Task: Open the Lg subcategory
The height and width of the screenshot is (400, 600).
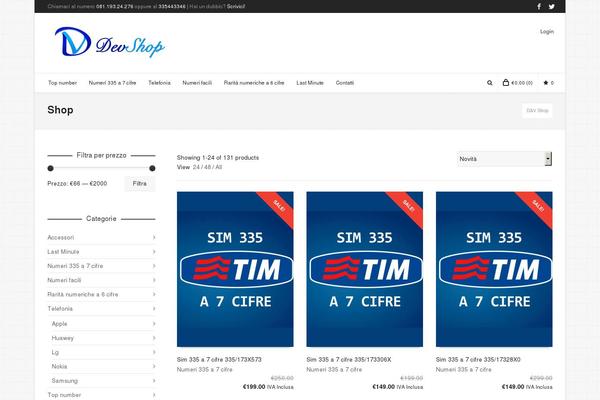Action: pos(55,352)
